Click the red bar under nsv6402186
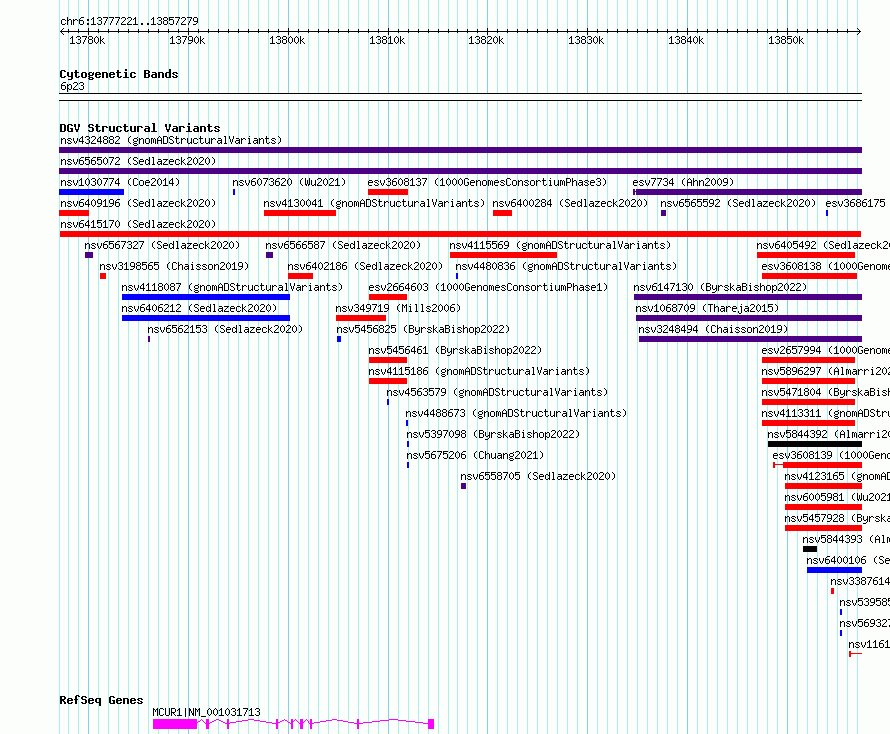Image resolution: width=890 pixels, height=734 pixels. click(301, 276)
